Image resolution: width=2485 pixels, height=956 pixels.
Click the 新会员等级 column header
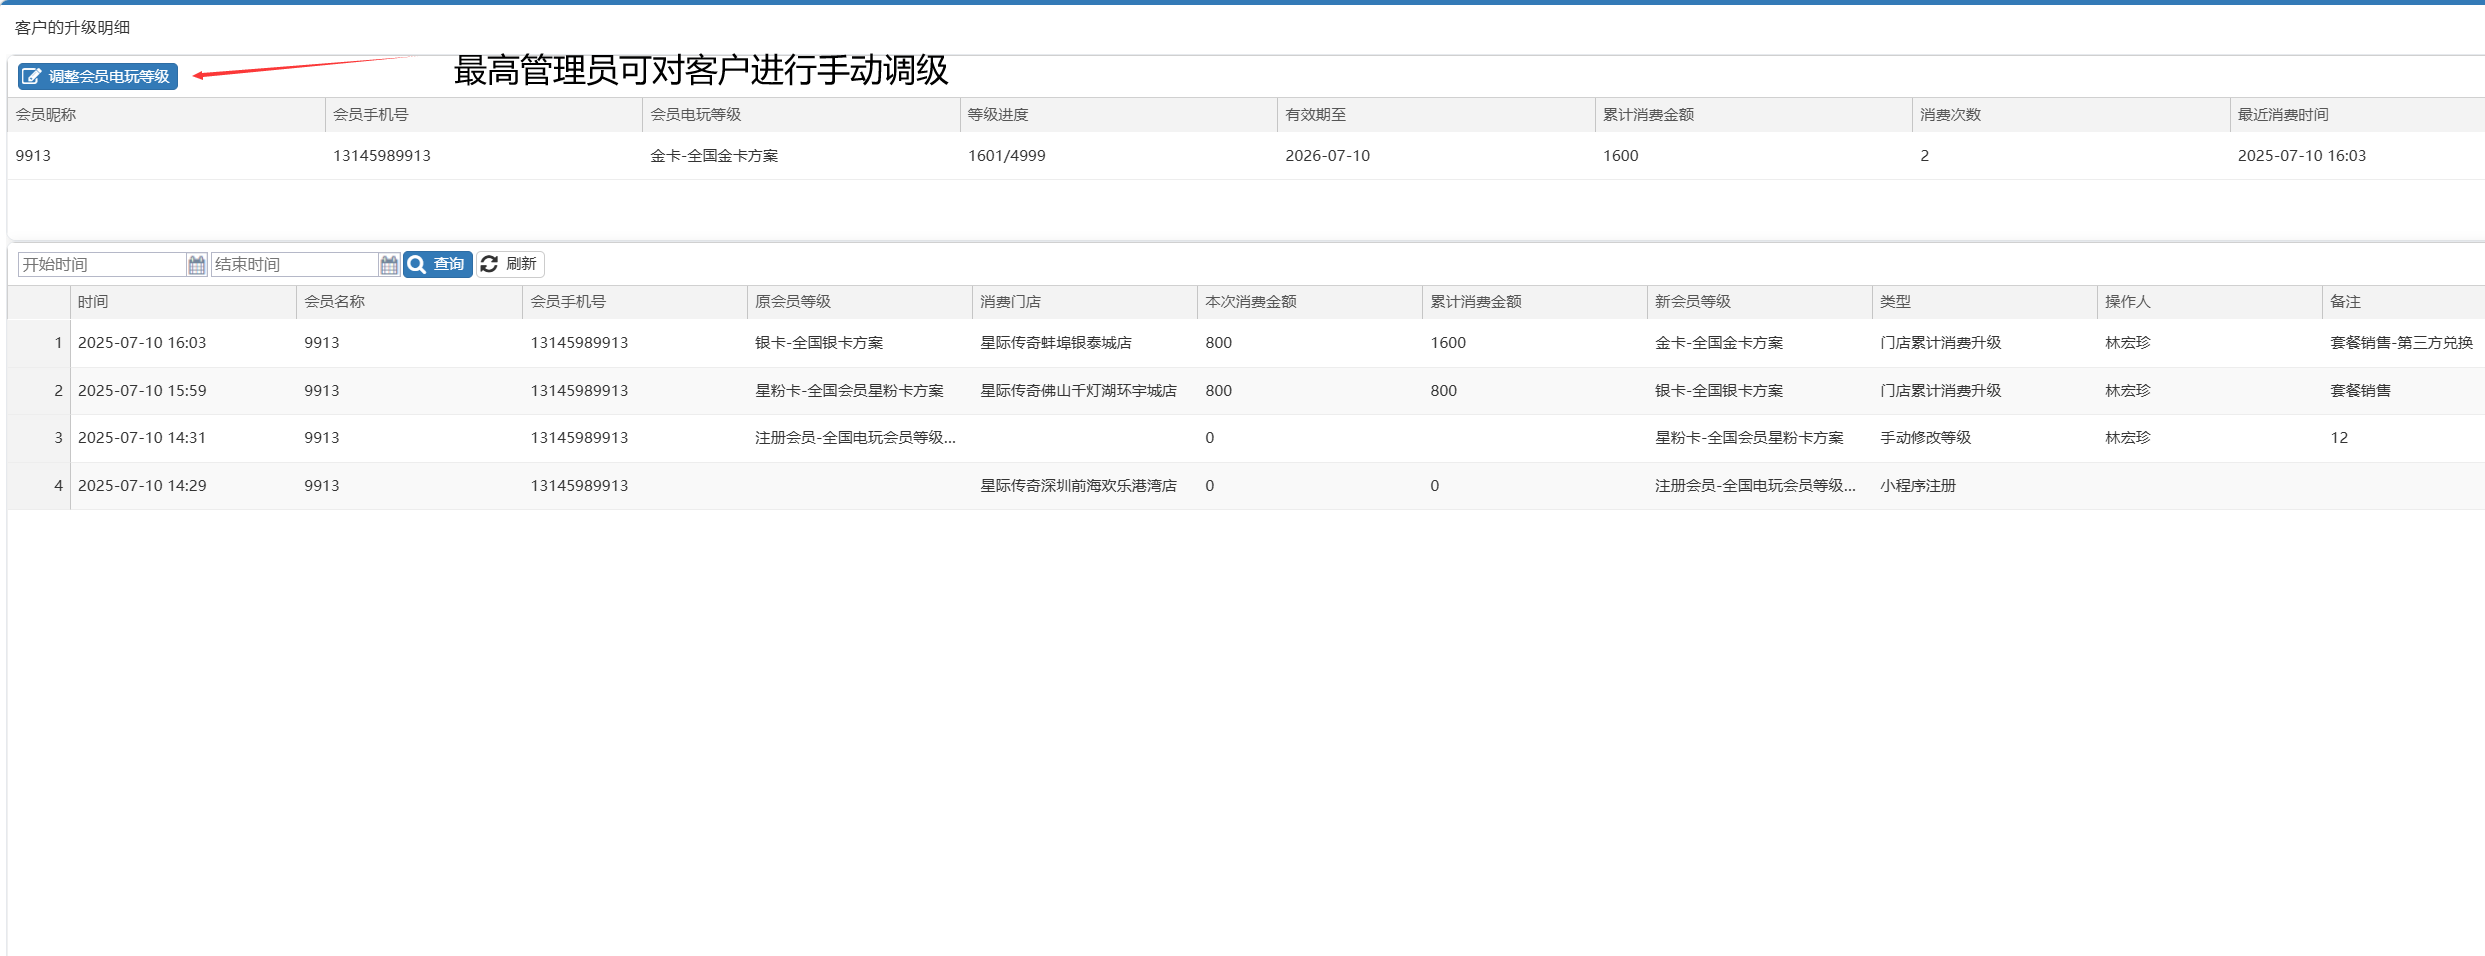tap(1692, 302)
